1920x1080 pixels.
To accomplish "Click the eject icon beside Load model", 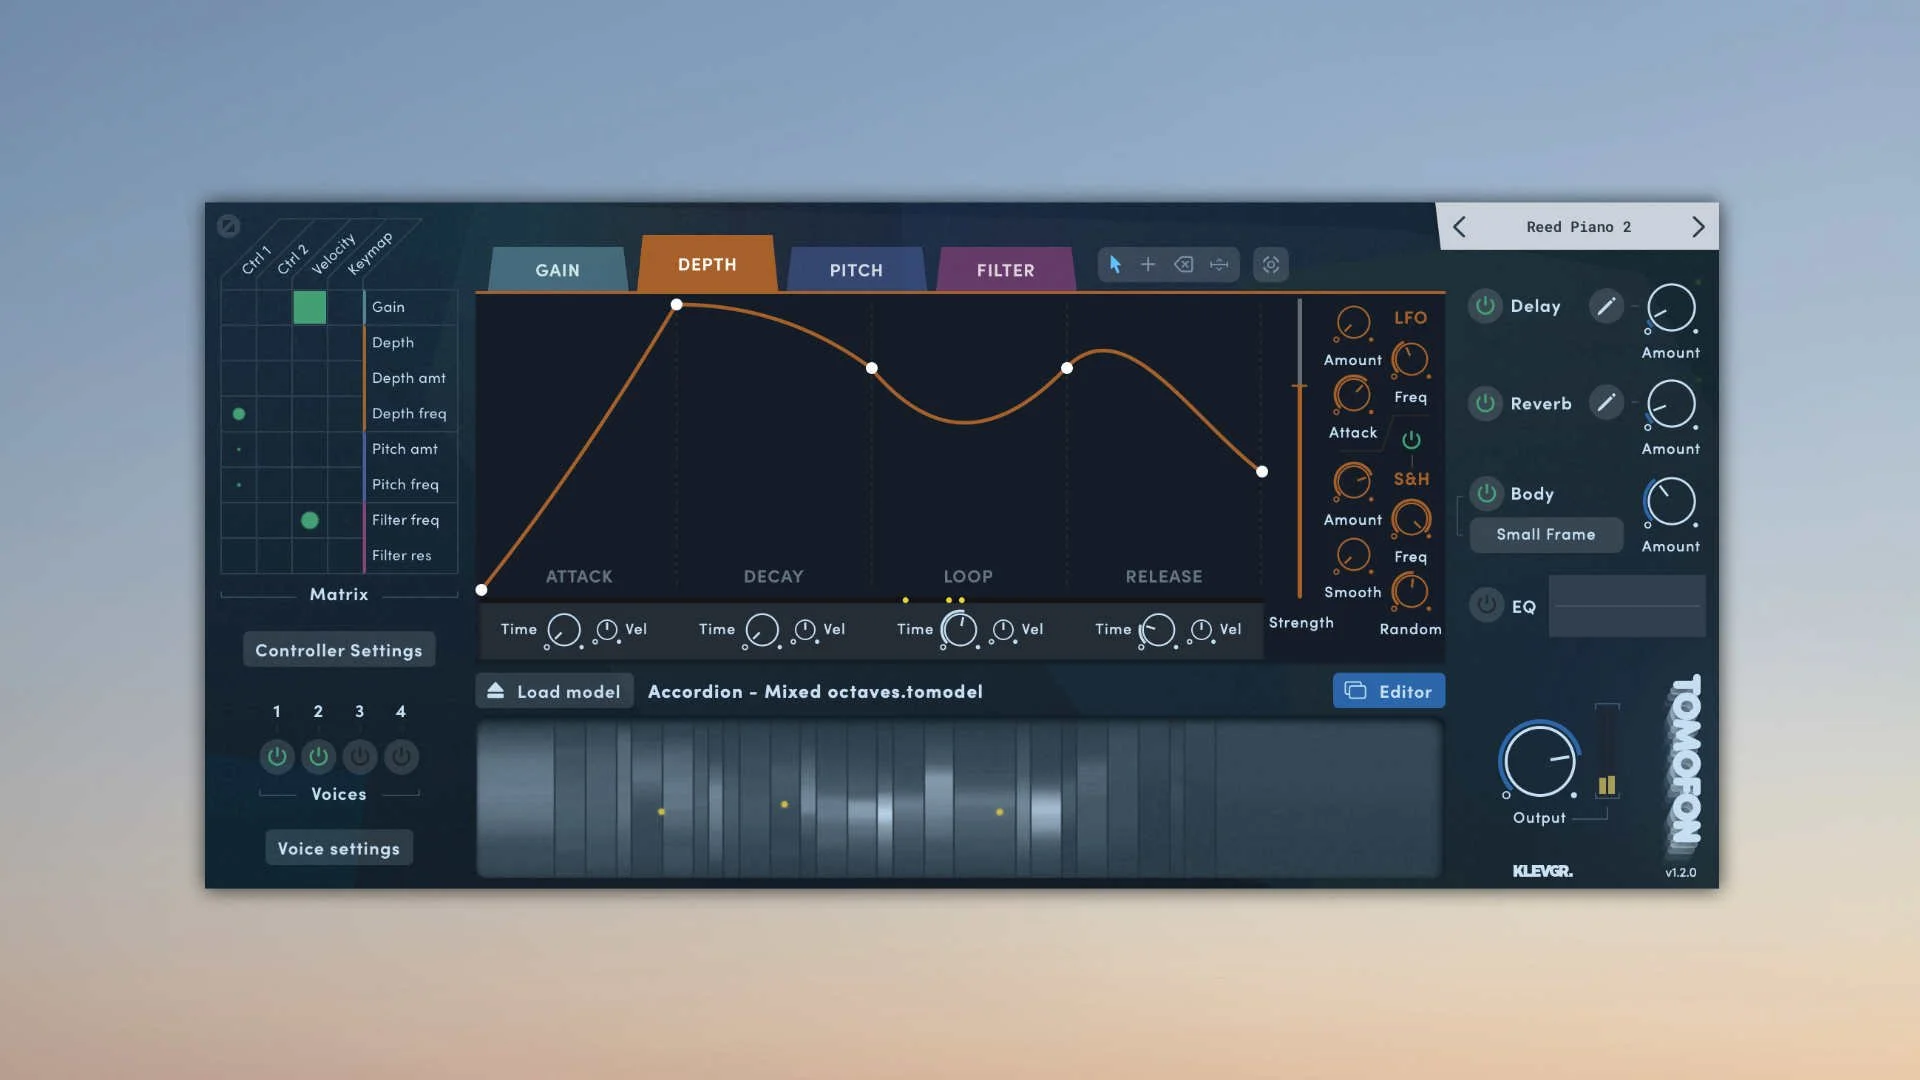I will pyautogui.click(x=495, y=691).
